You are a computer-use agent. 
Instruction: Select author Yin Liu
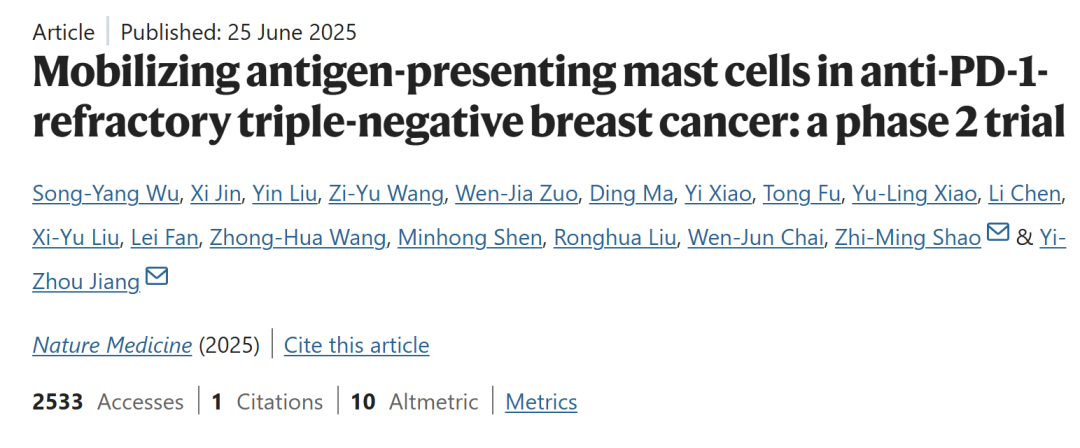[284, 194]
